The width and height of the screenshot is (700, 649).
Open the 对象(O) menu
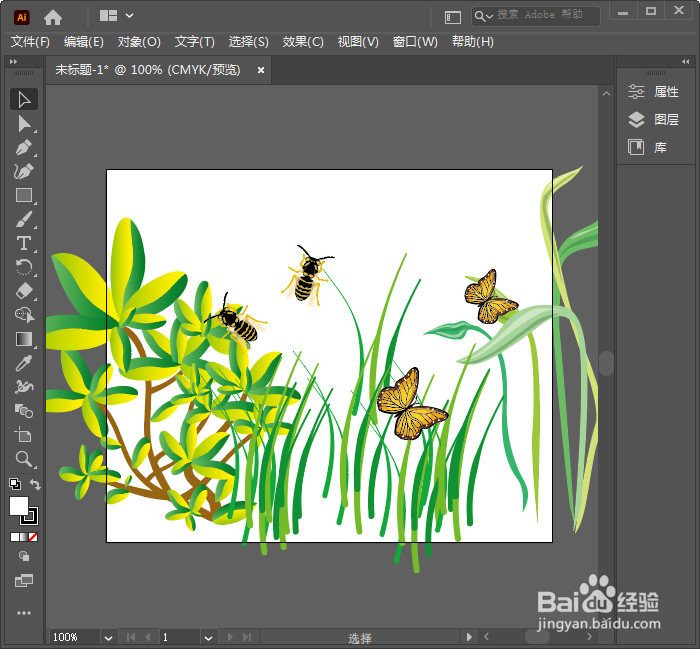(x=139, y=42)
